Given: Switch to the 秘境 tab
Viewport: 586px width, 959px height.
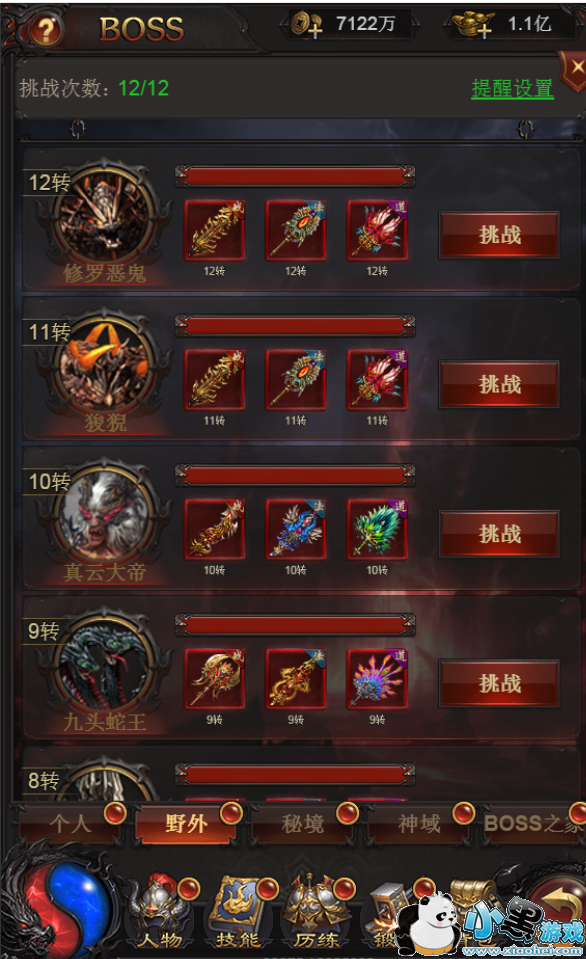Looking at the screenshot, I should click(302, 824).
